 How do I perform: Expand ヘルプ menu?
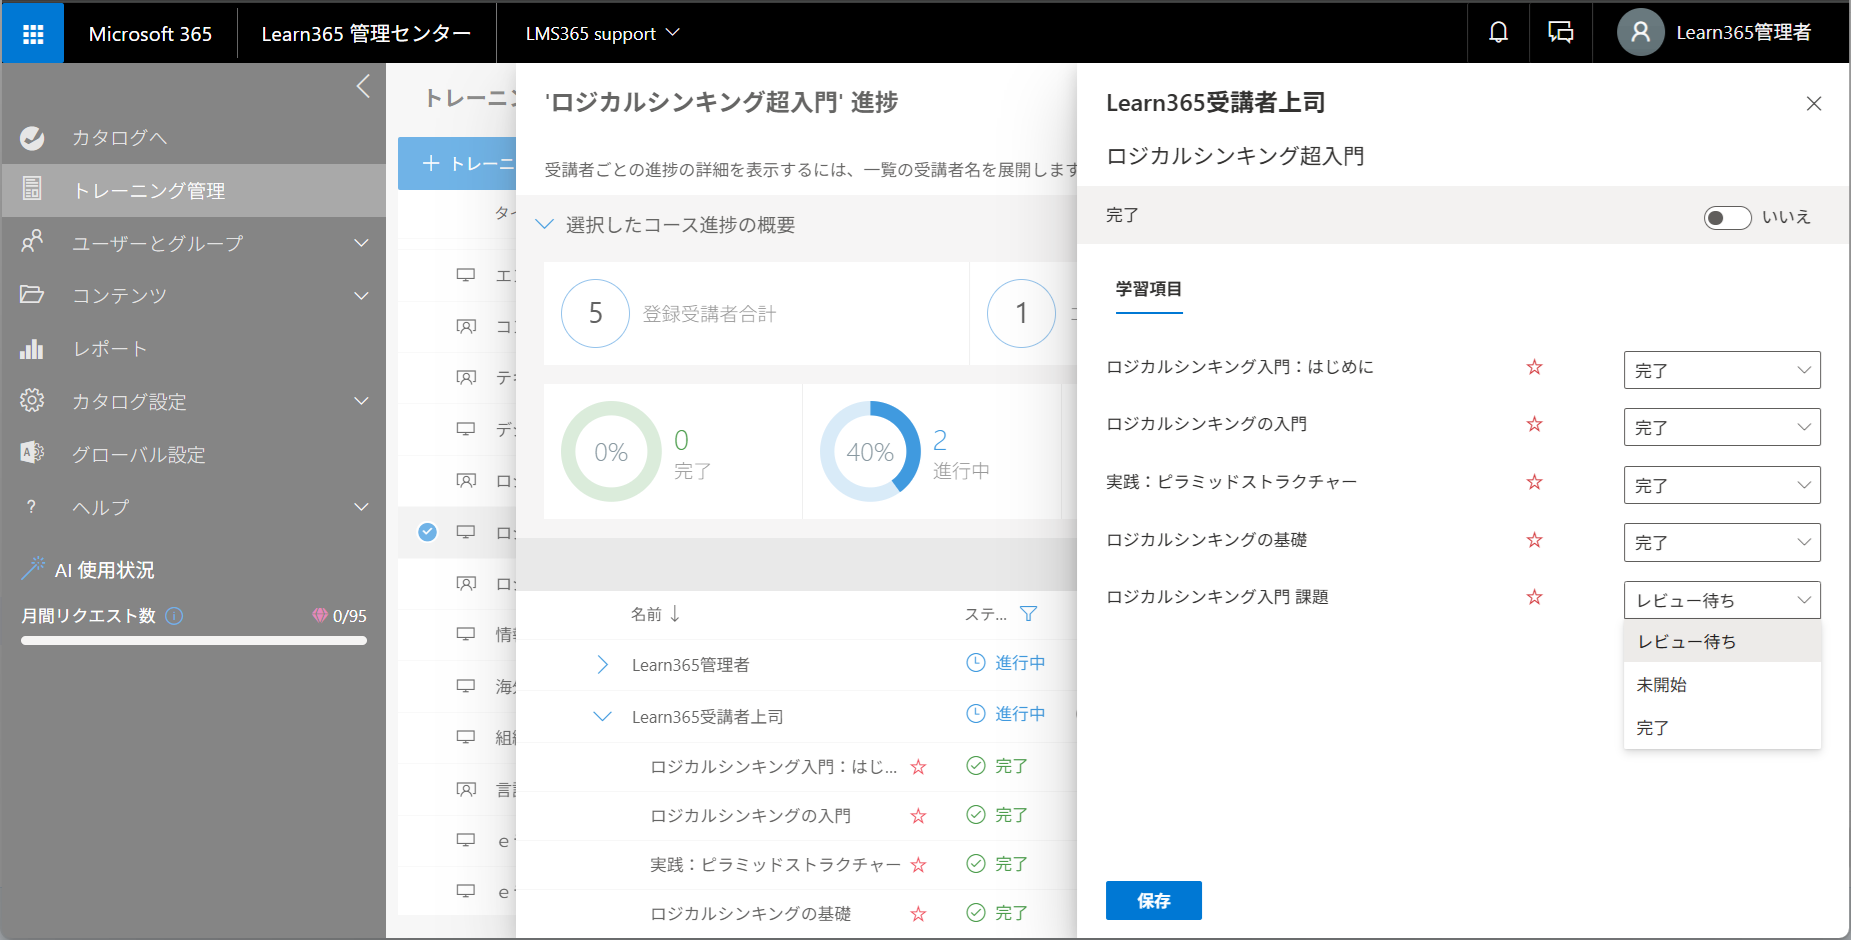click(194, 507)
